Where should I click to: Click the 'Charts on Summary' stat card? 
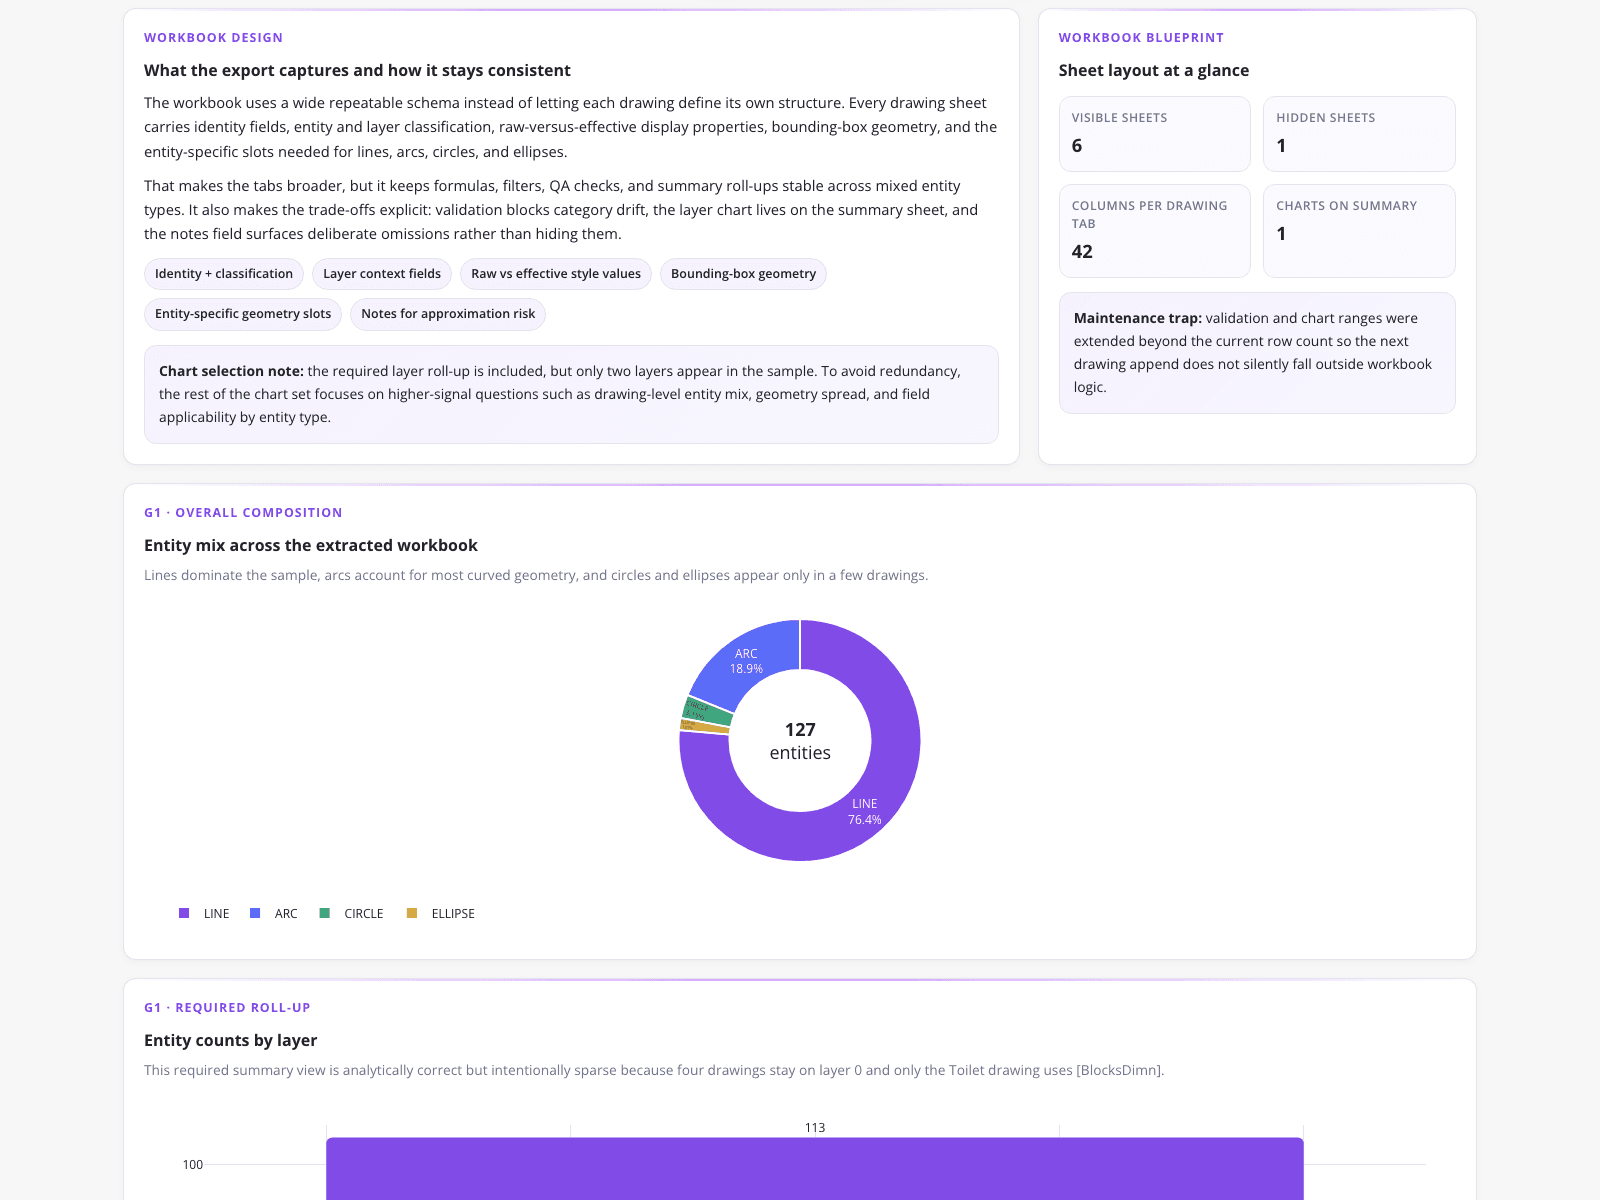coord(1359,231)
